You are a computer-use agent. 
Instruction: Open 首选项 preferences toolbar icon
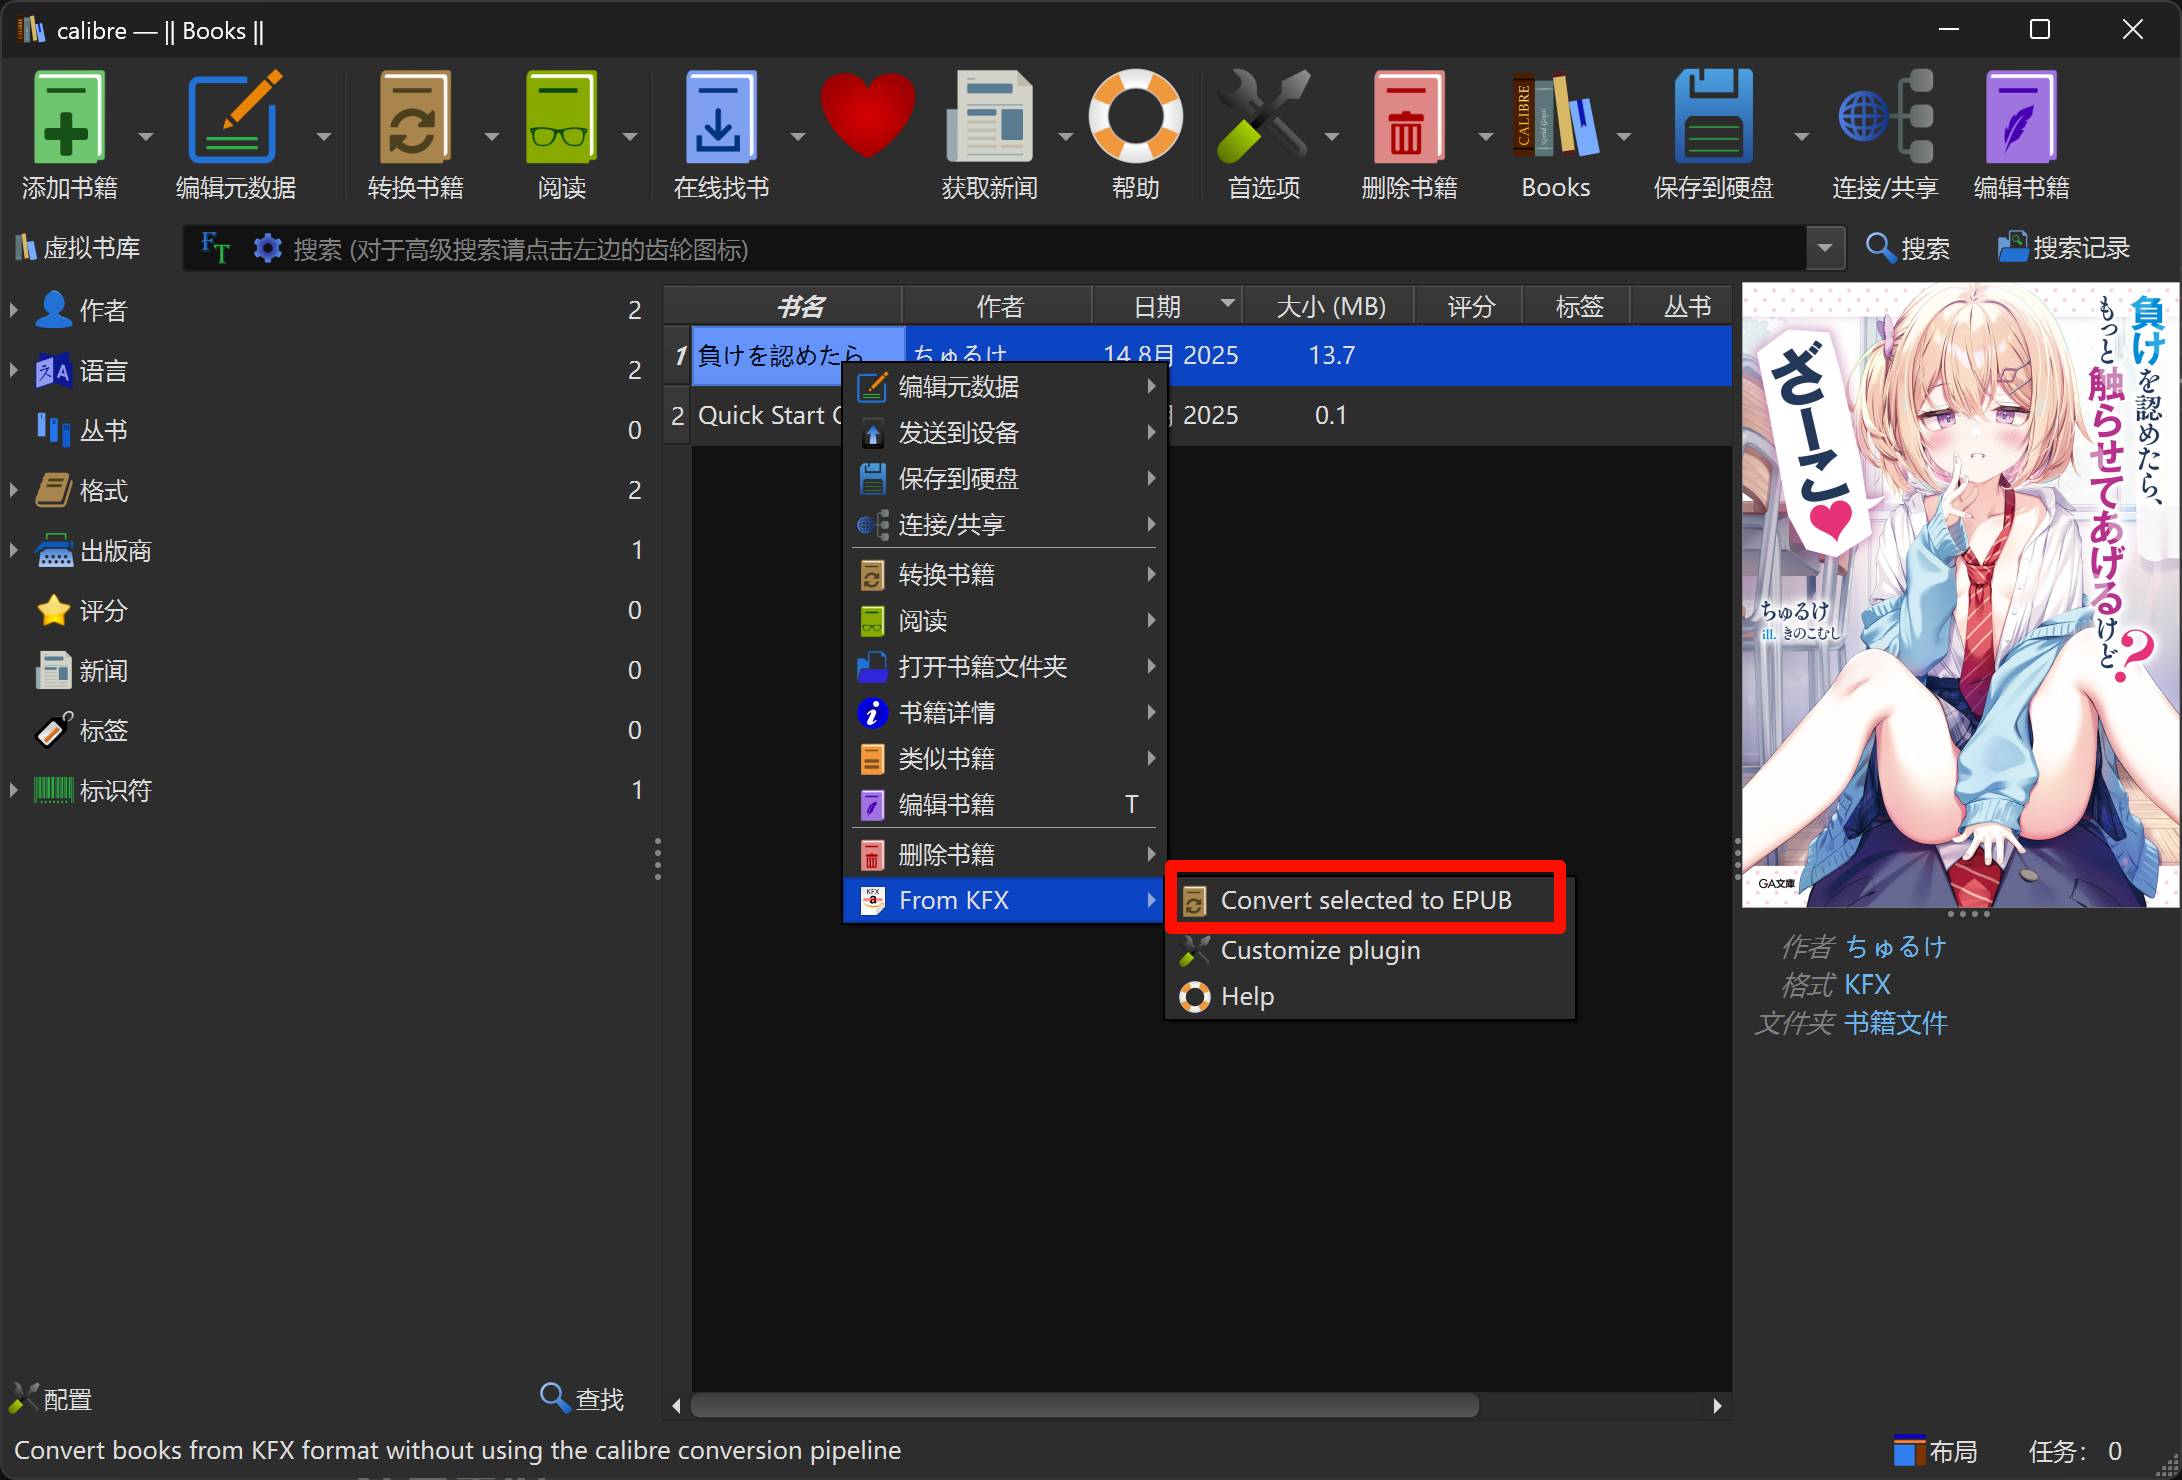[x=1263, y=118]
